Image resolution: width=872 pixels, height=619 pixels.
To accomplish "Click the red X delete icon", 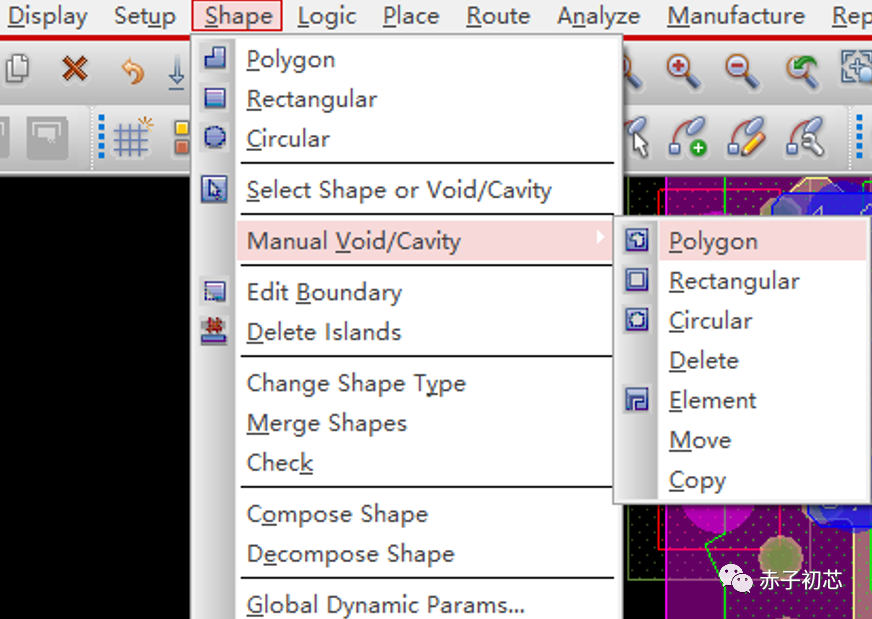I will point(74,67).
